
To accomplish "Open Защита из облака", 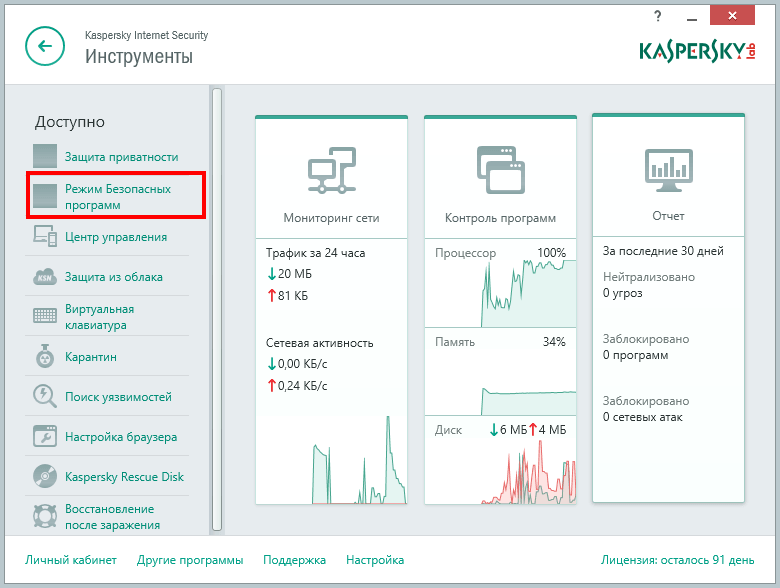I will tap(113, 277).
